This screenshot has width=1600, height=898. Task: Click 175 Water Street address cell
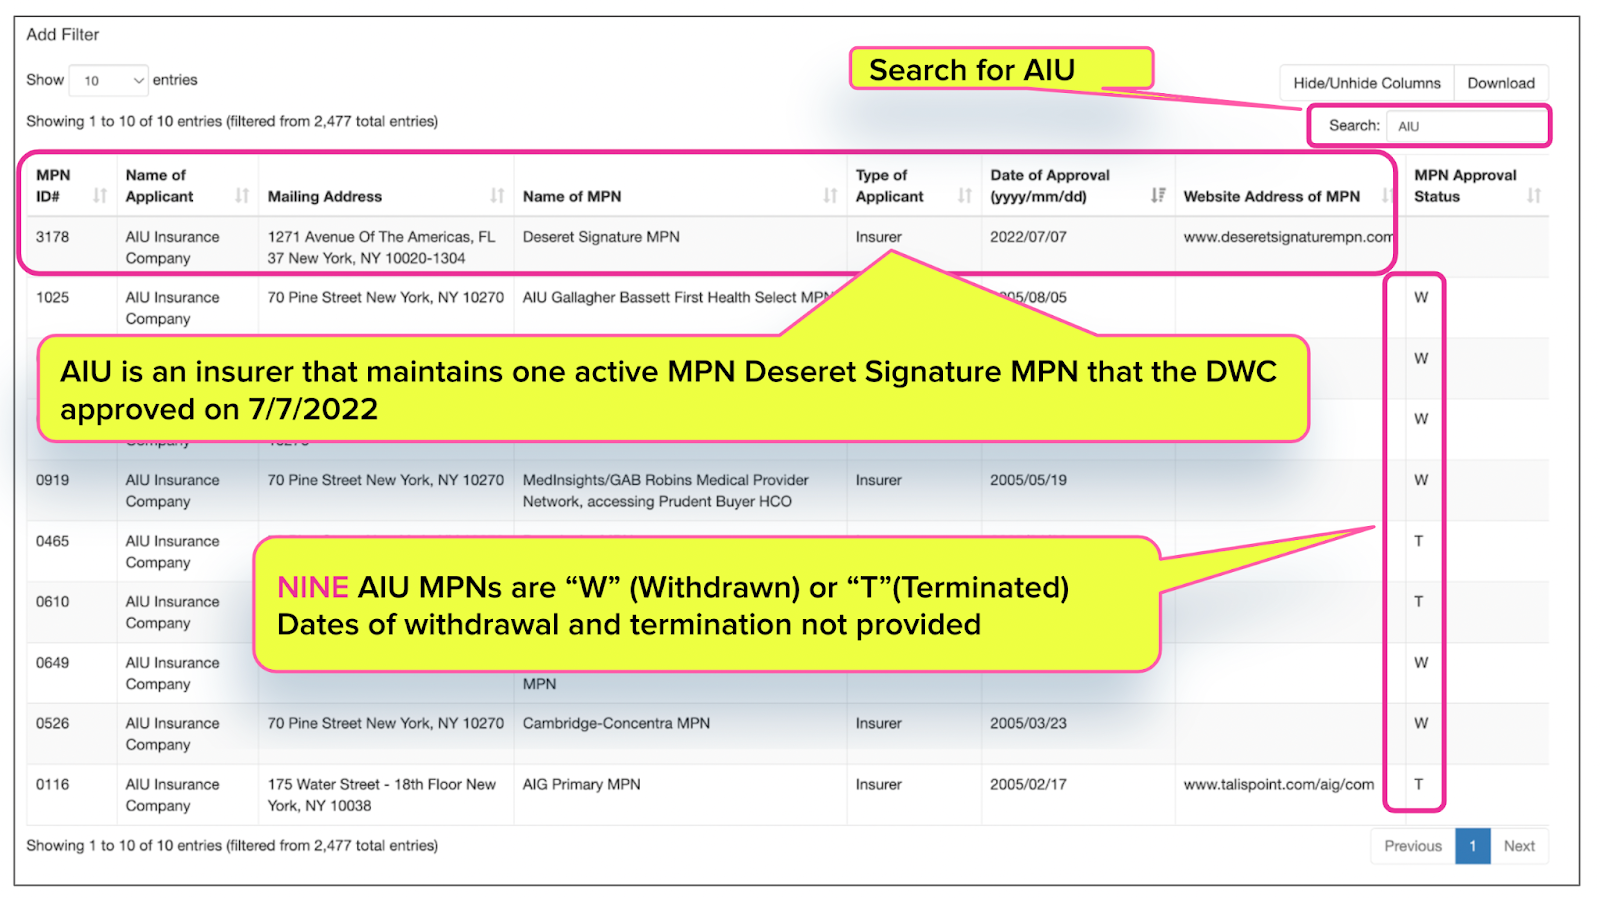click(381, 795)
